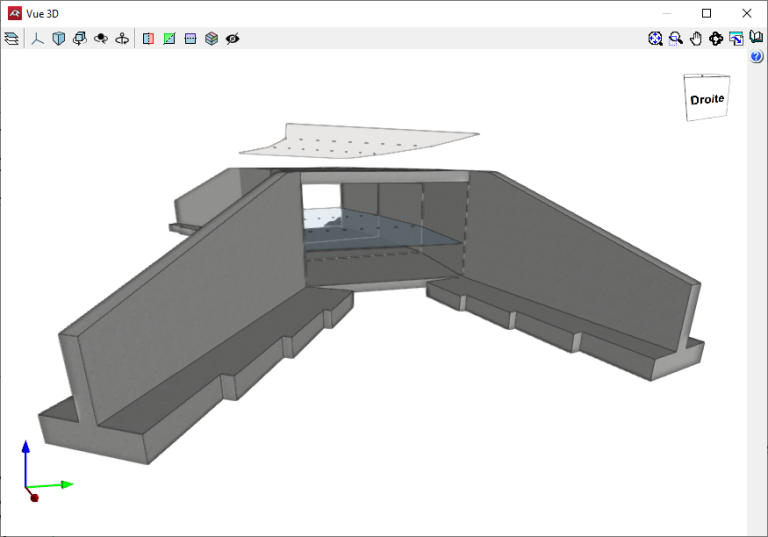
Task: Close the Vue 3D window
Action: (x=746, y=13)
